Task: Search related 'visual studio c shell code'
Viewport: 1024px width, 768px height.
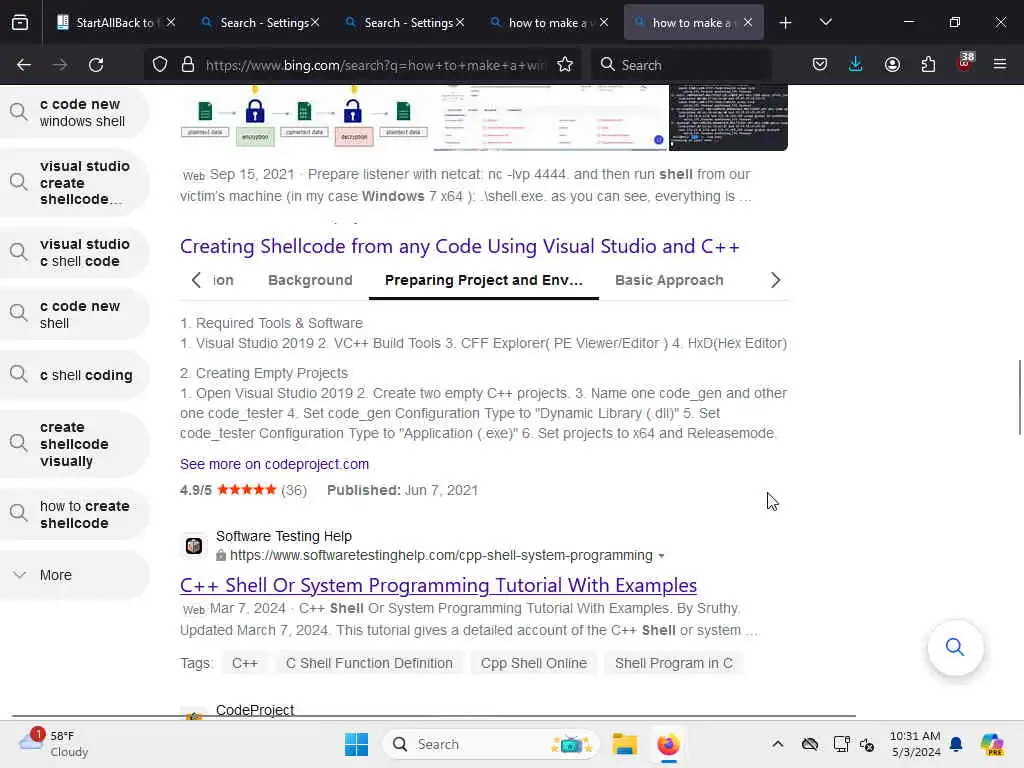Action: pyautogui.click(x=74, y=252)
